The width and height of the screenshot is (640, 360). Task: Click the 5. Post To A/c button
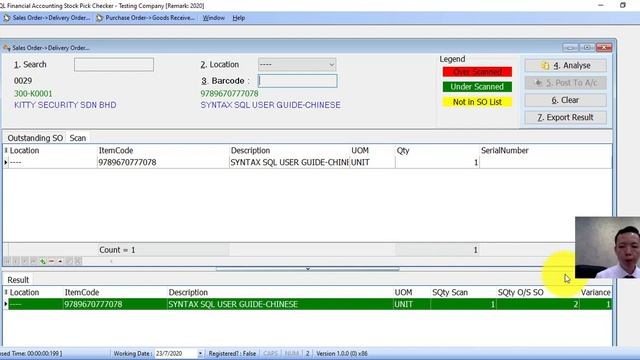coord(566,83)
